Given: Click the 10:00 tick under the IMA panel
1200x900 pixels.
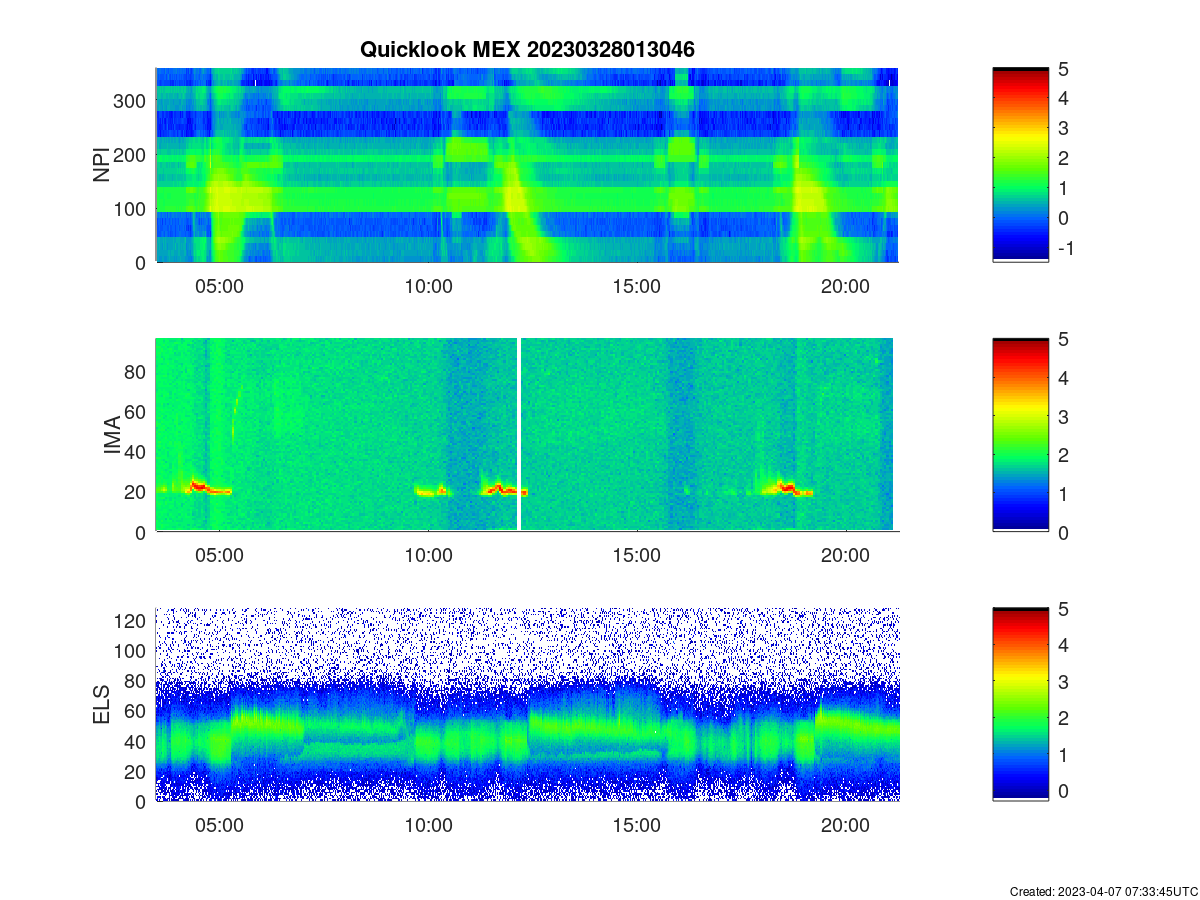Looking at the screenshot, I should pyautogui.click(x=428, y=556).
